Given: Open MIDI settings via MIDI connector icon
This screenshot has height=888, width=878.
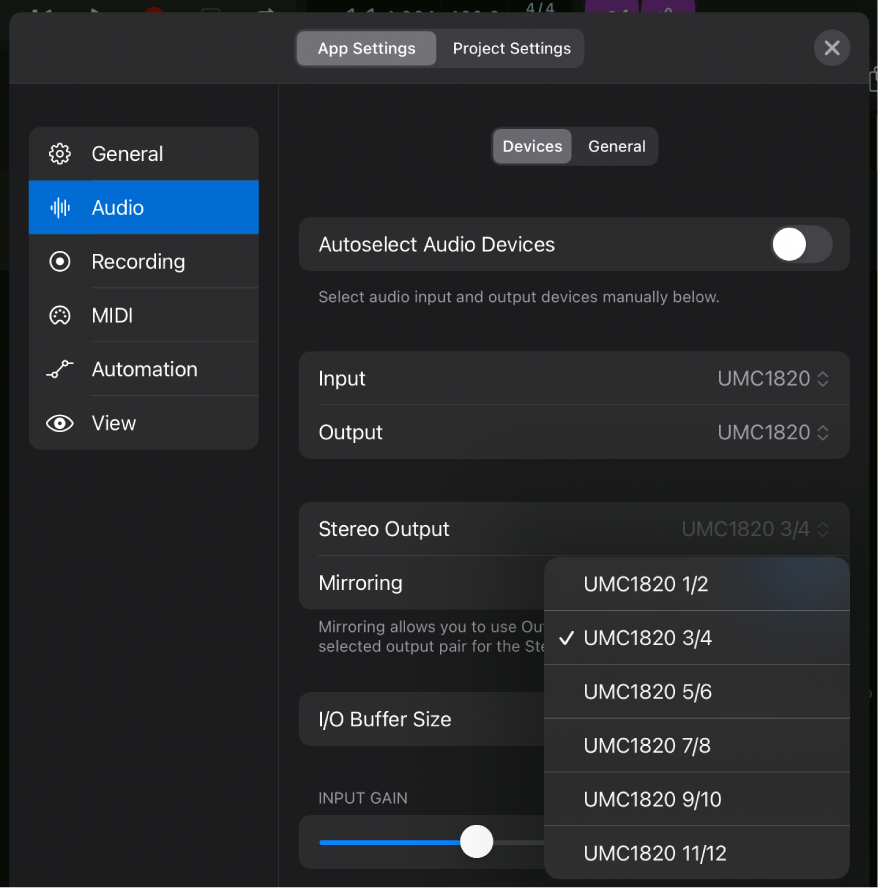Looking at the screenshot, I should 59,315.
